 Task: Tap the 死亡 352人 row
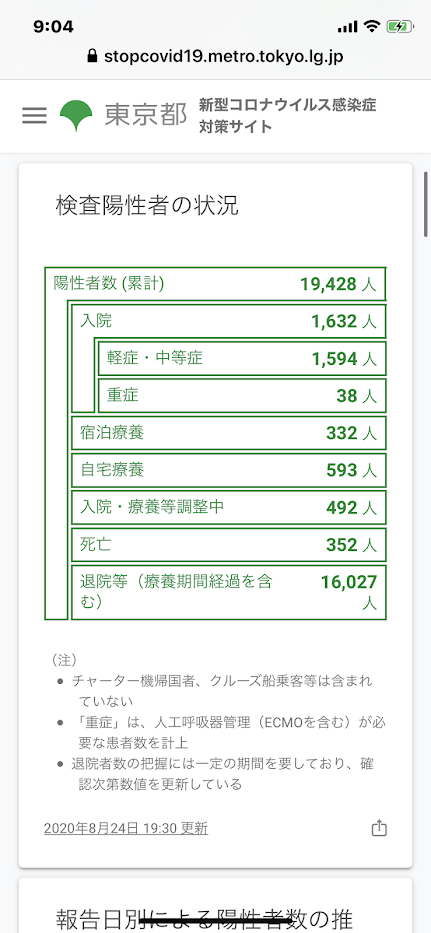pos(229,544)
